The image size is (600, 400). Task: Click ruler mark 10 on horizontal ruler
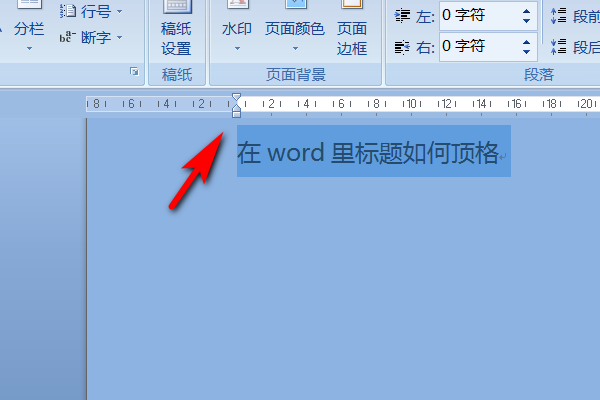coord(411,104)
